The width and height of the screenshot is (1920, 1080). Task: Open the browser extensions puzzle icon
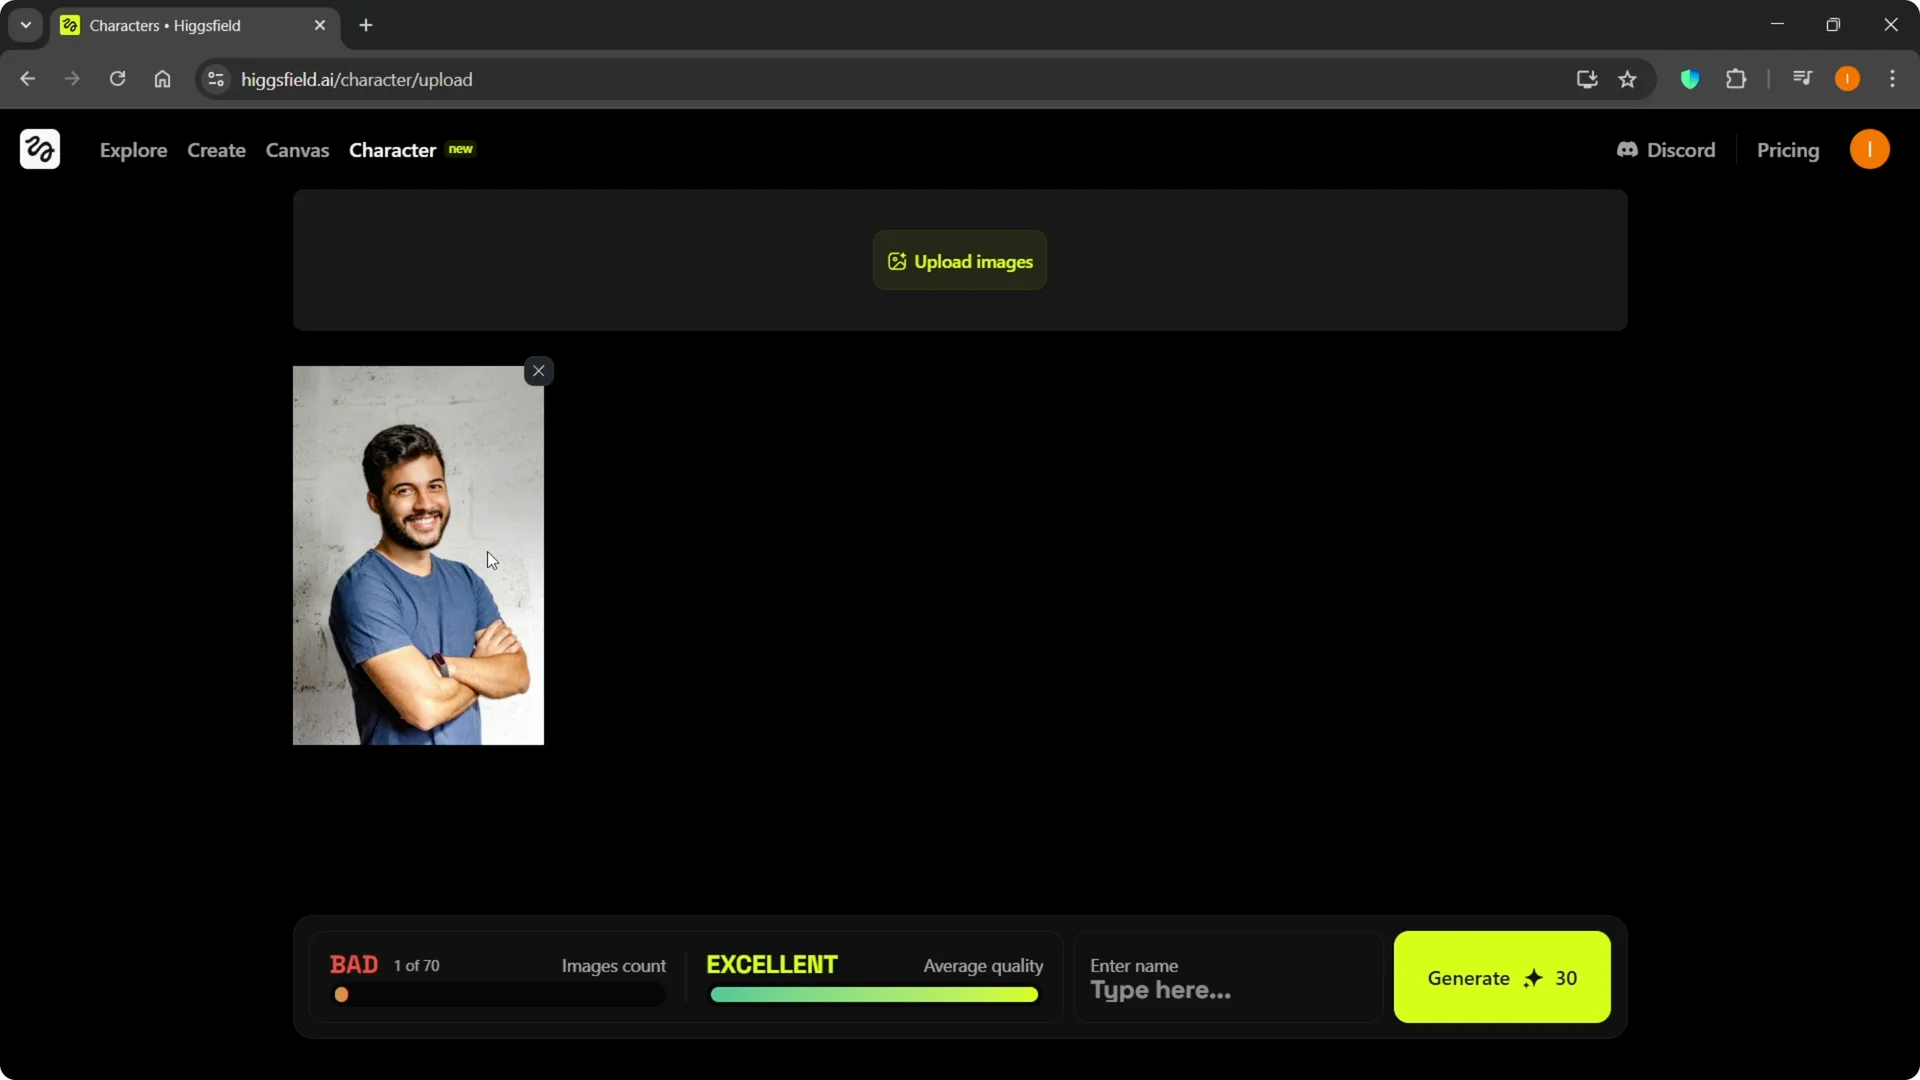pos(1737,79)
